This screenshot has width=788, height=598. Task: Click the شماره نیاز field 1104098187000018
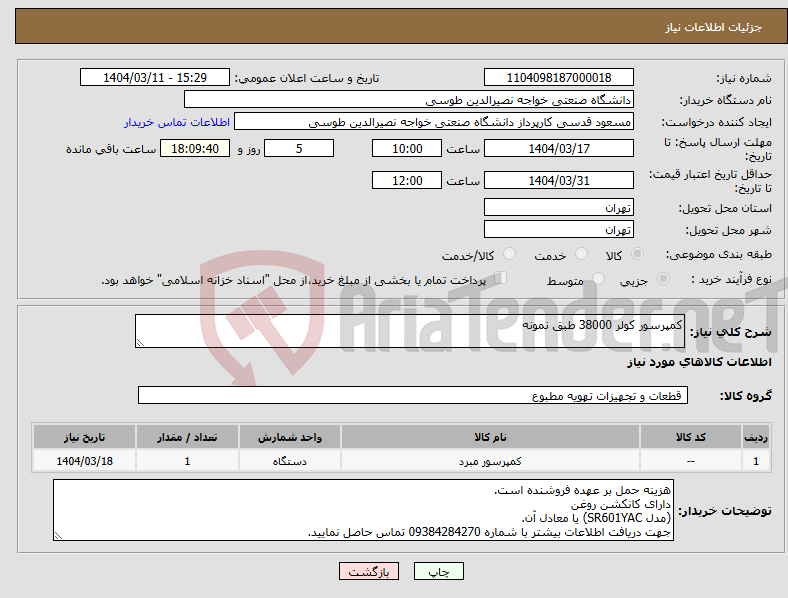[x=558, y=77]
